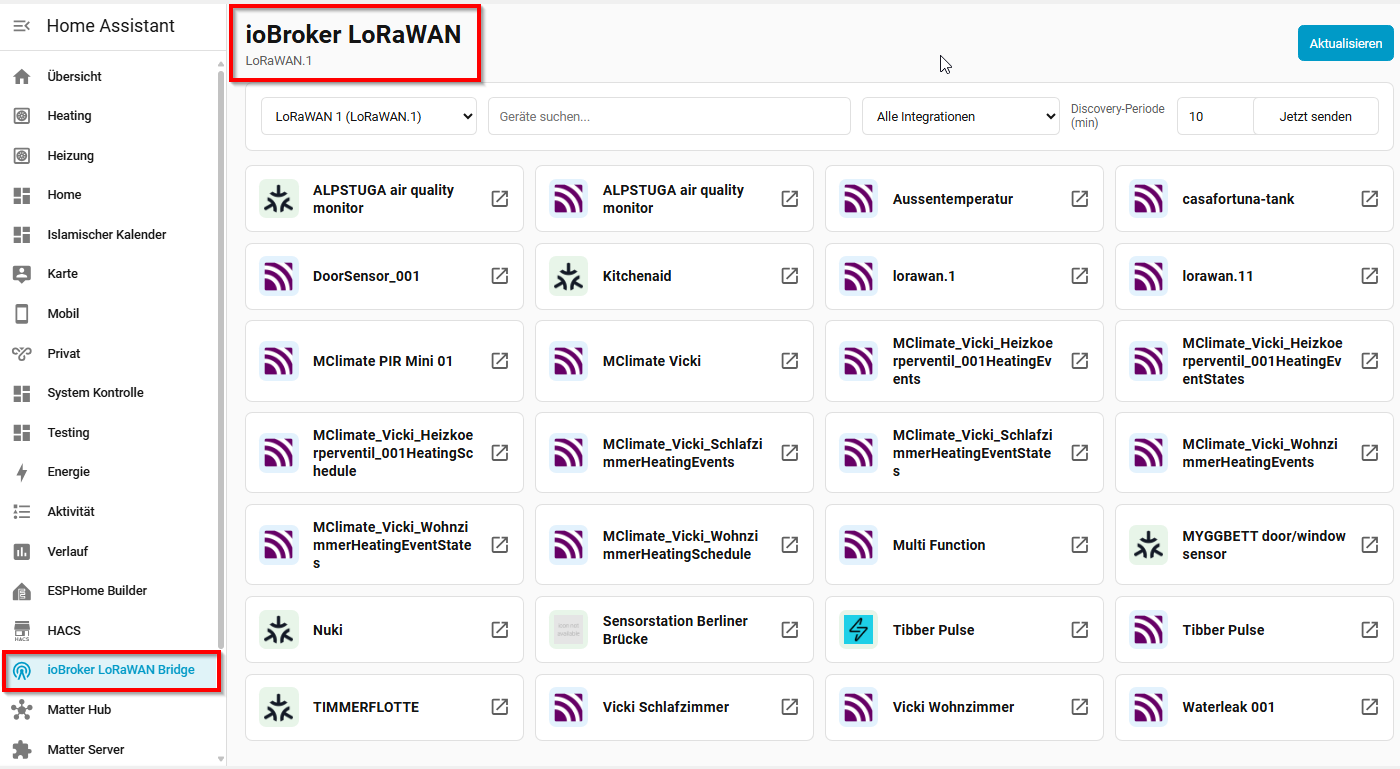The width and height of the screenshot is (1400, 769).
Task: Select MClimate_Vicki_WohnzimmerHeatingEventStates device name
Action: click(x=392, y=545)
